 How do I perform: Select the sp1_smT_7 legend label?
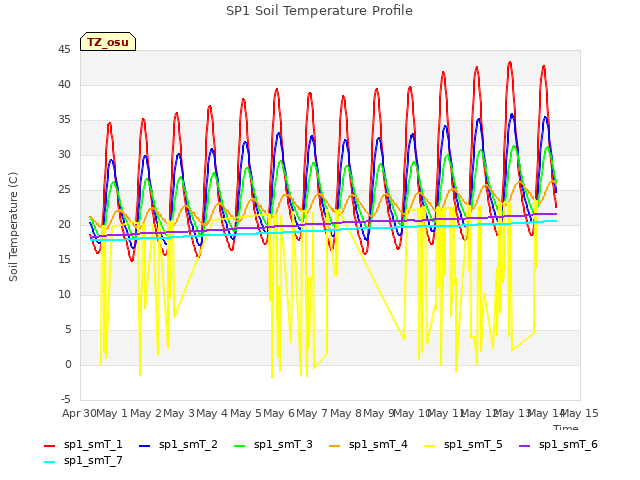pos(93,460)
